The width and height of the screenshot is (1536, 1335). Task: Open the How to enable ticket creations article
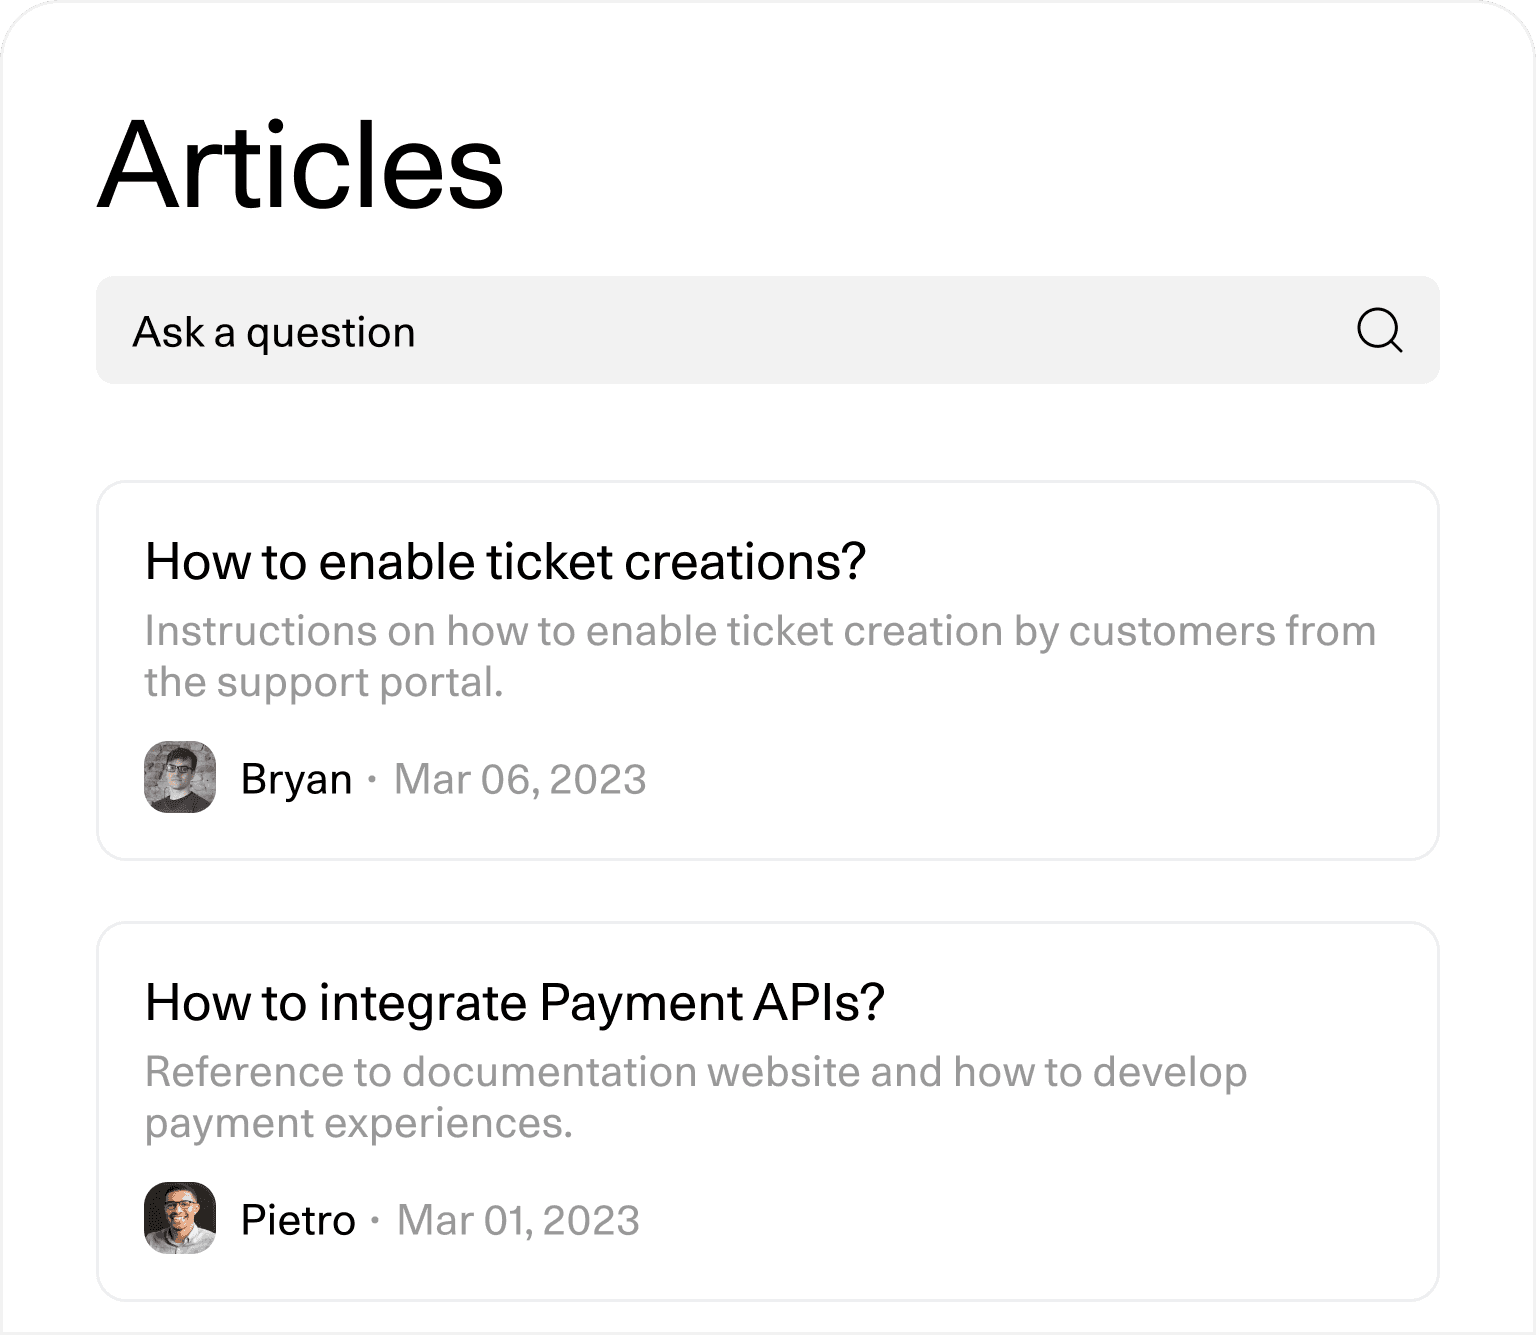(505, 561)
